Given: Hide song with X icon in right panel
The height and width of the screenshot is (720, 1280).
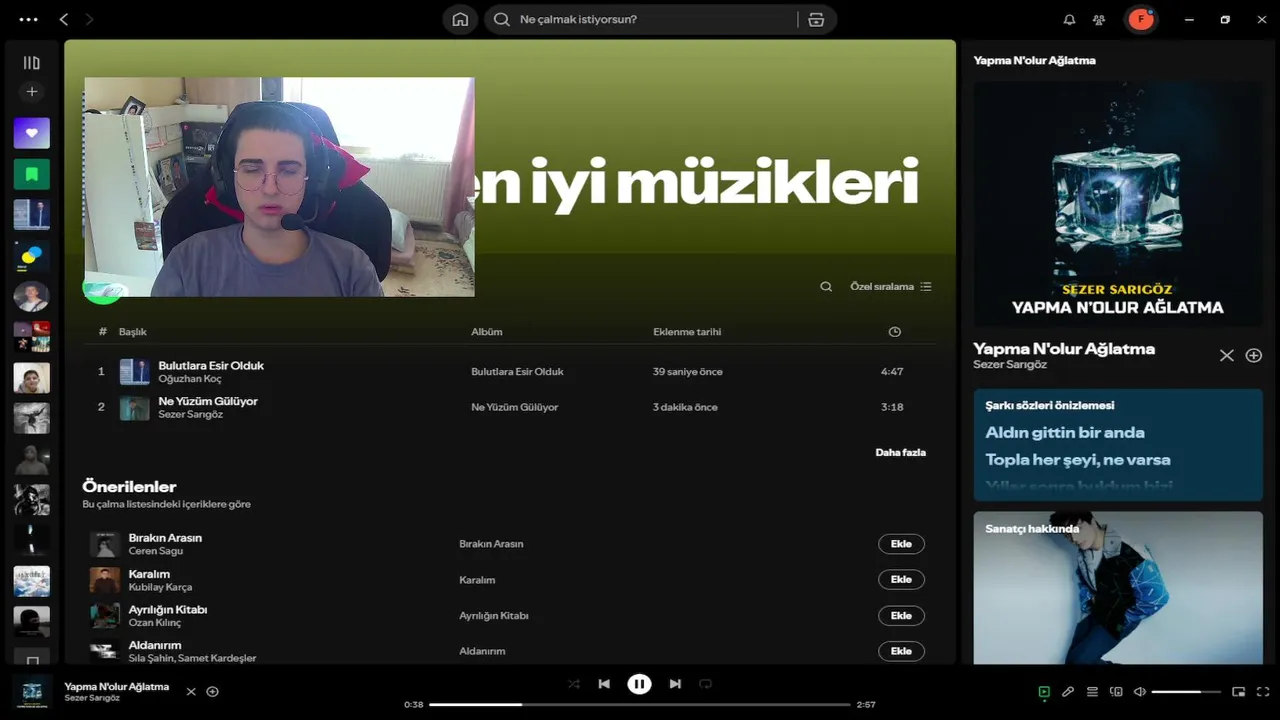Looking at the screenshot, I should pos(1226,355).
